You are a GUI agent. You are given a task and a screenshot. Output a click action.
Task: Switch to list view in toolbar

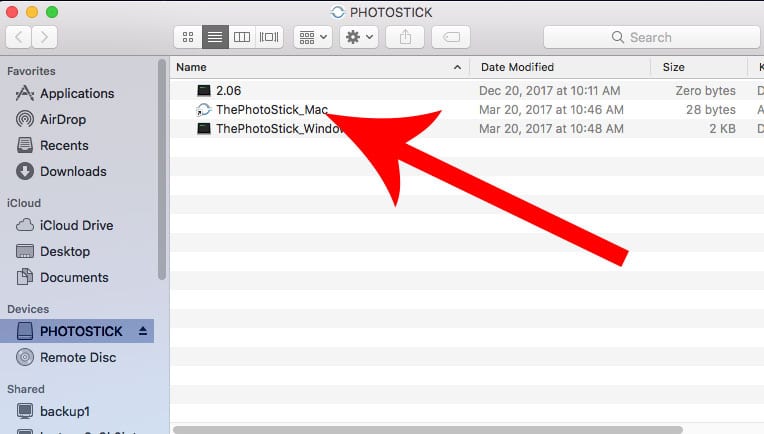pyautogui.click(x=214, y=37)
